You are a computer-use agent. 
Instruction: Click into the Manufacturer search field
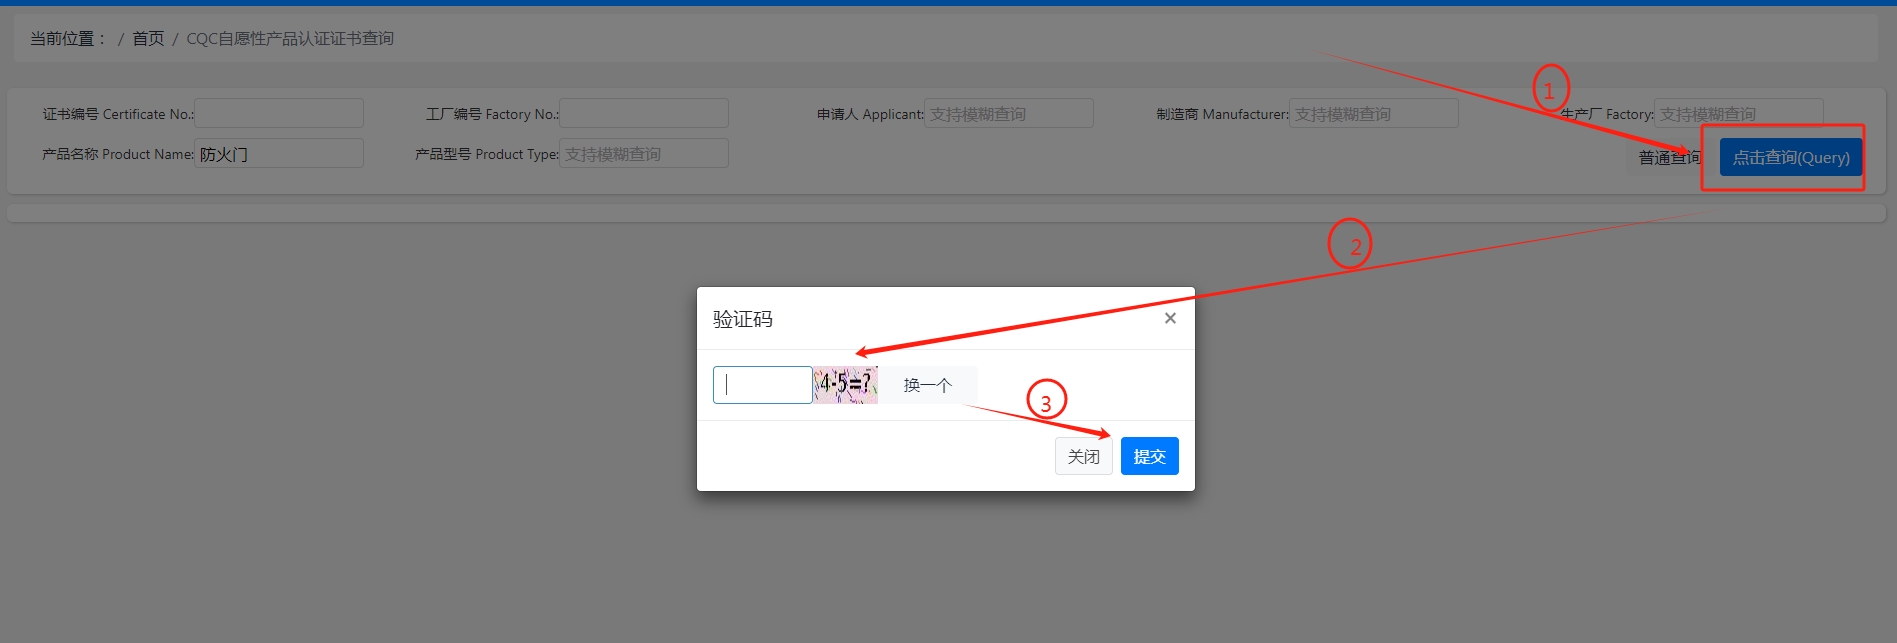(1373, 113)
